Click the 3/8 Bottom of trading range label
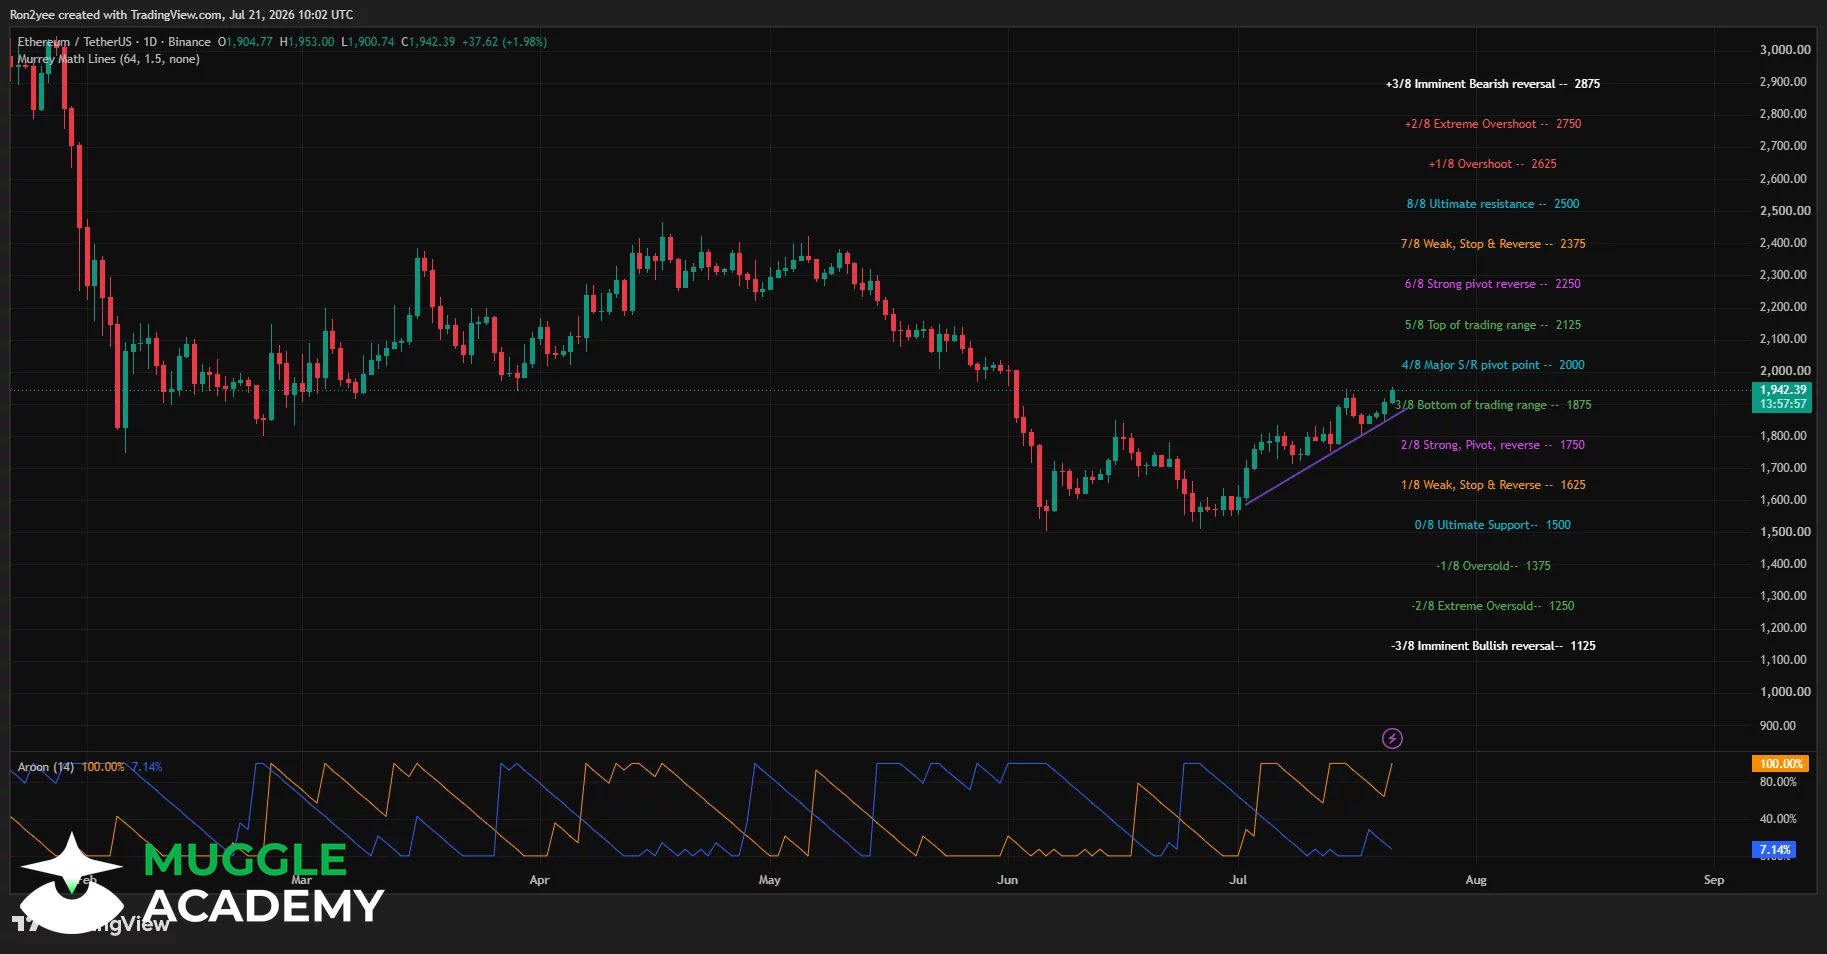The image size is (1827, 954). coord(1493,405)
